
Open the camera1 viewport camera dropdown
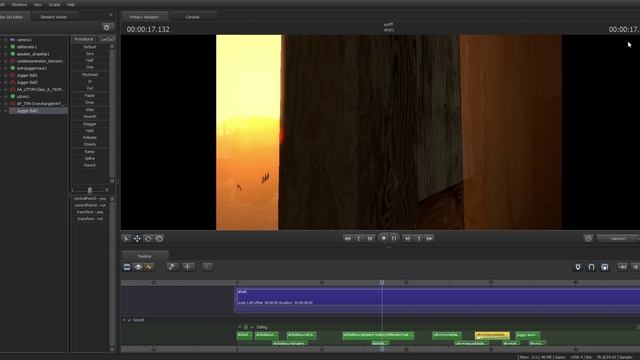(x=619, y=238)
